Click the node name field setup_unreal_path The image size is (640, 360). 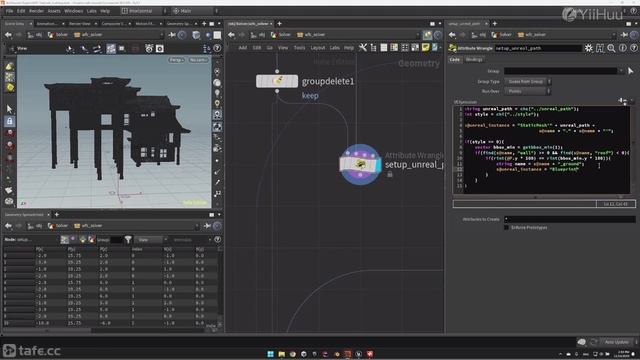pos(538,48)
